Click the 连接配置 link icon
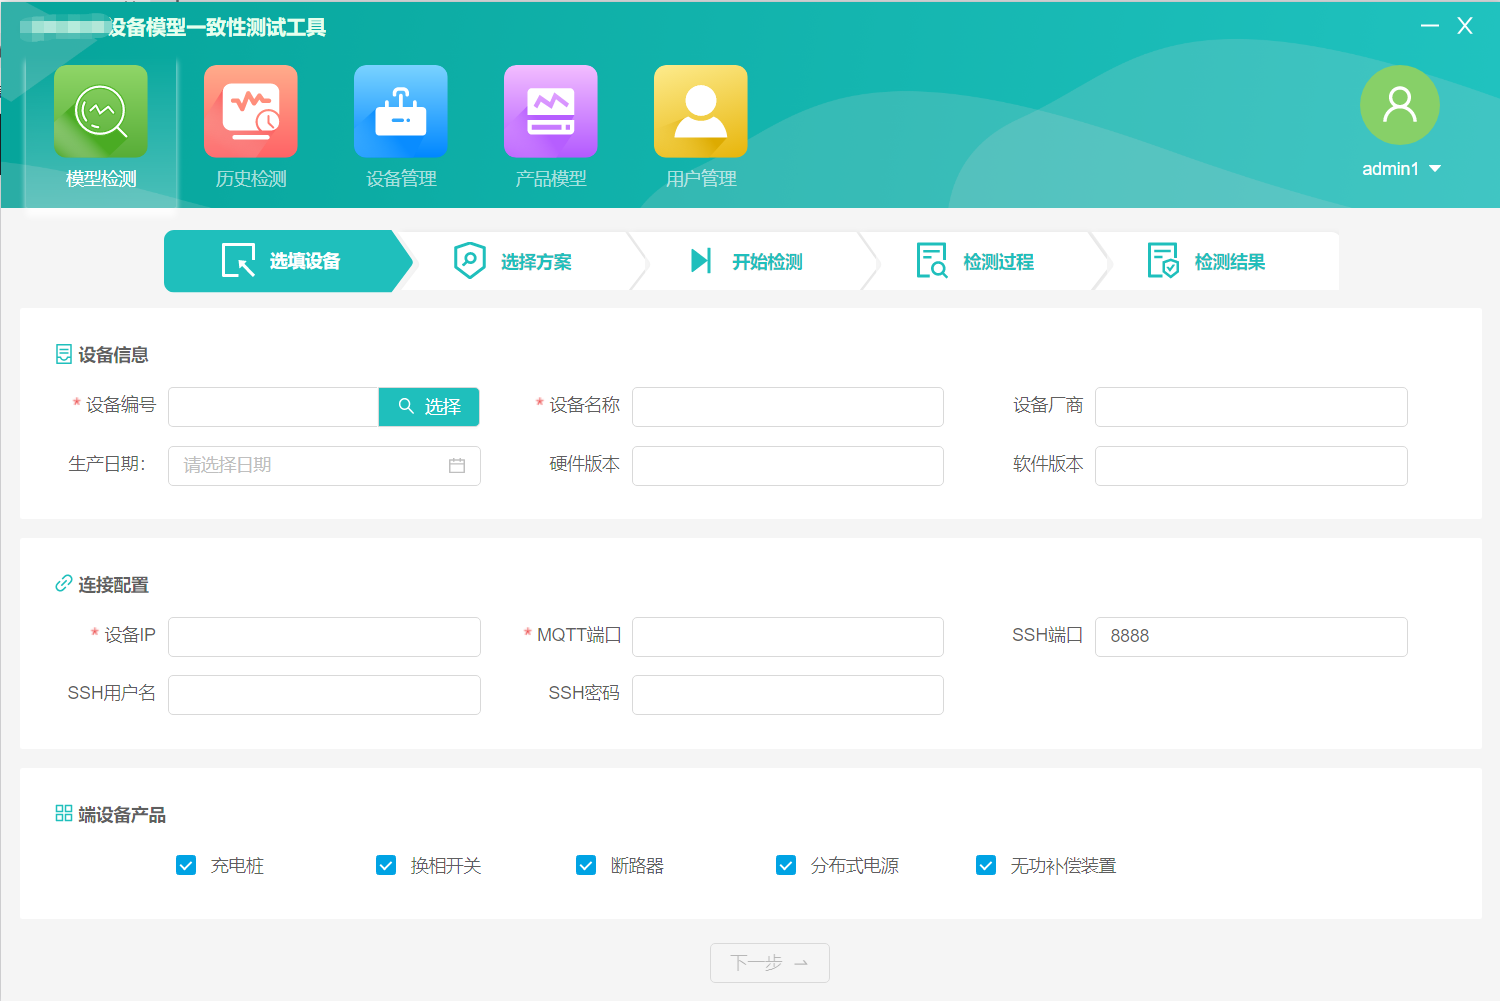This screenshot has width=1500, height=1001. [64, 583]
